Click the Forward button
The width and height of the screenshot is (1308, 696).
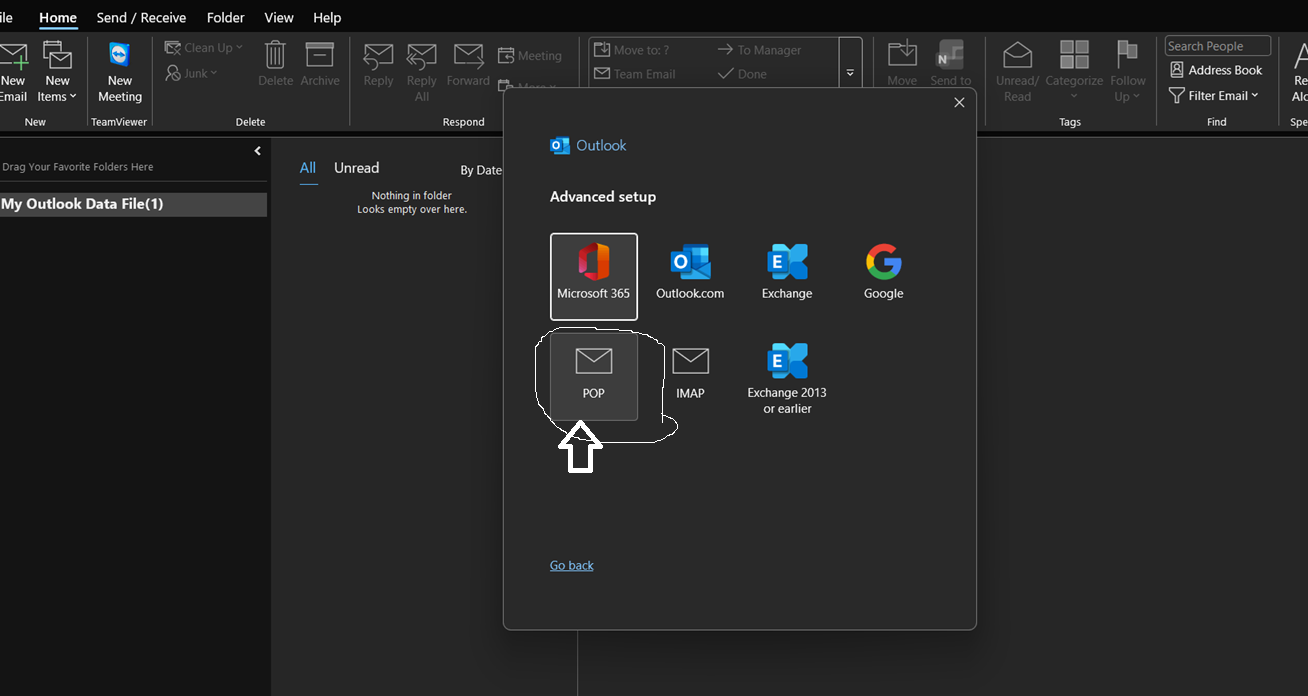coord(468,66)
